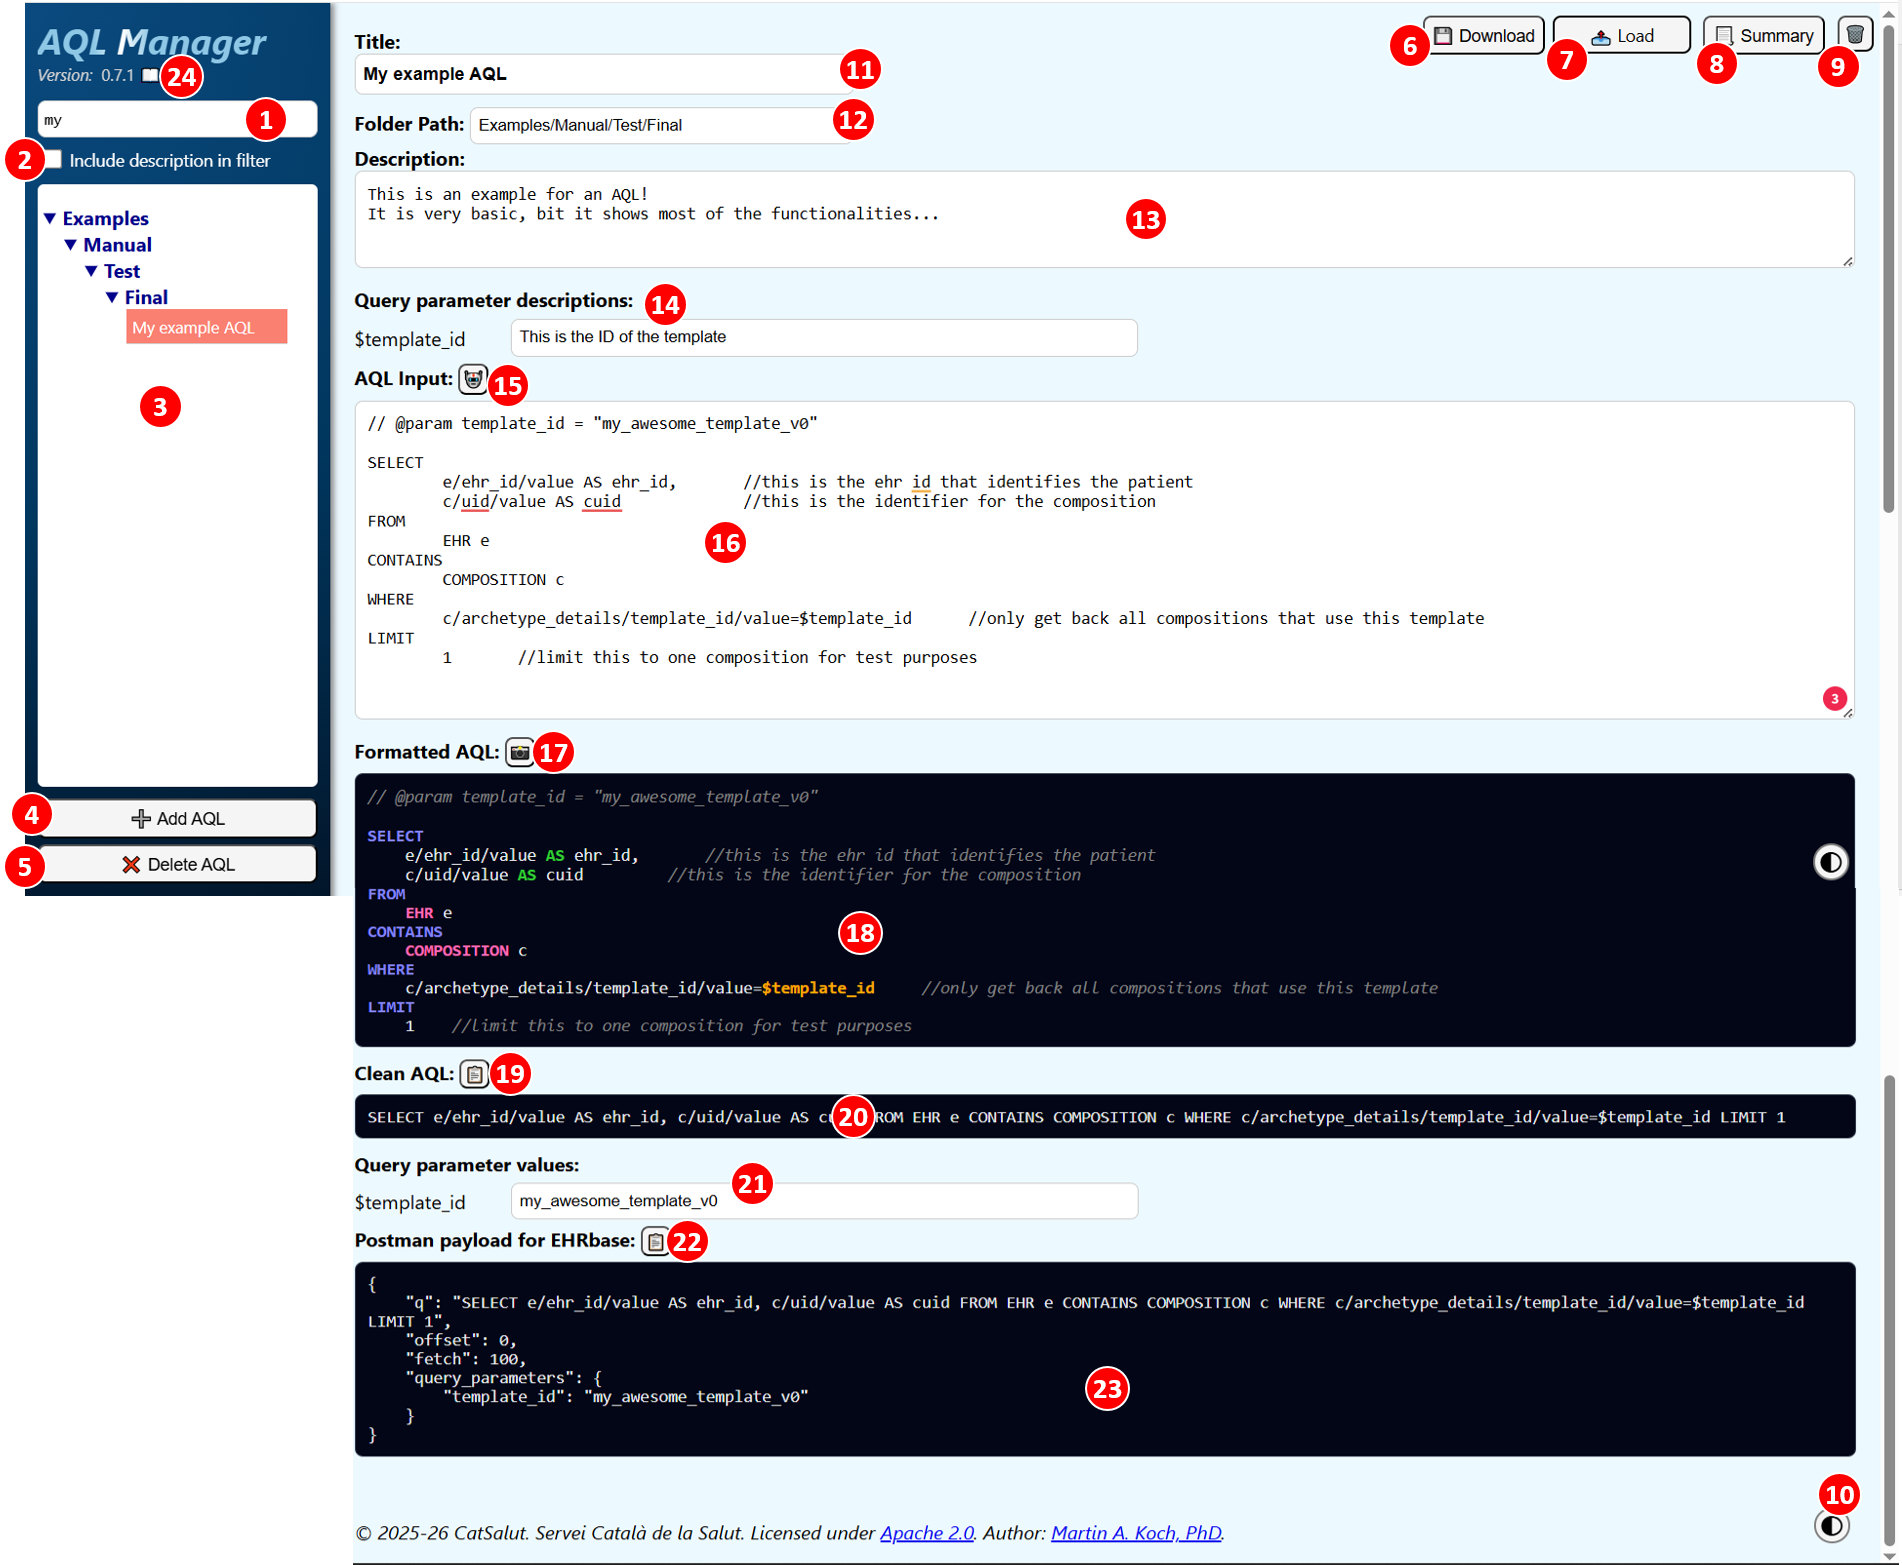1902x1565 pixels.
Task: Toggle contrast on the Formatted AQL block
Action: 1830,862
